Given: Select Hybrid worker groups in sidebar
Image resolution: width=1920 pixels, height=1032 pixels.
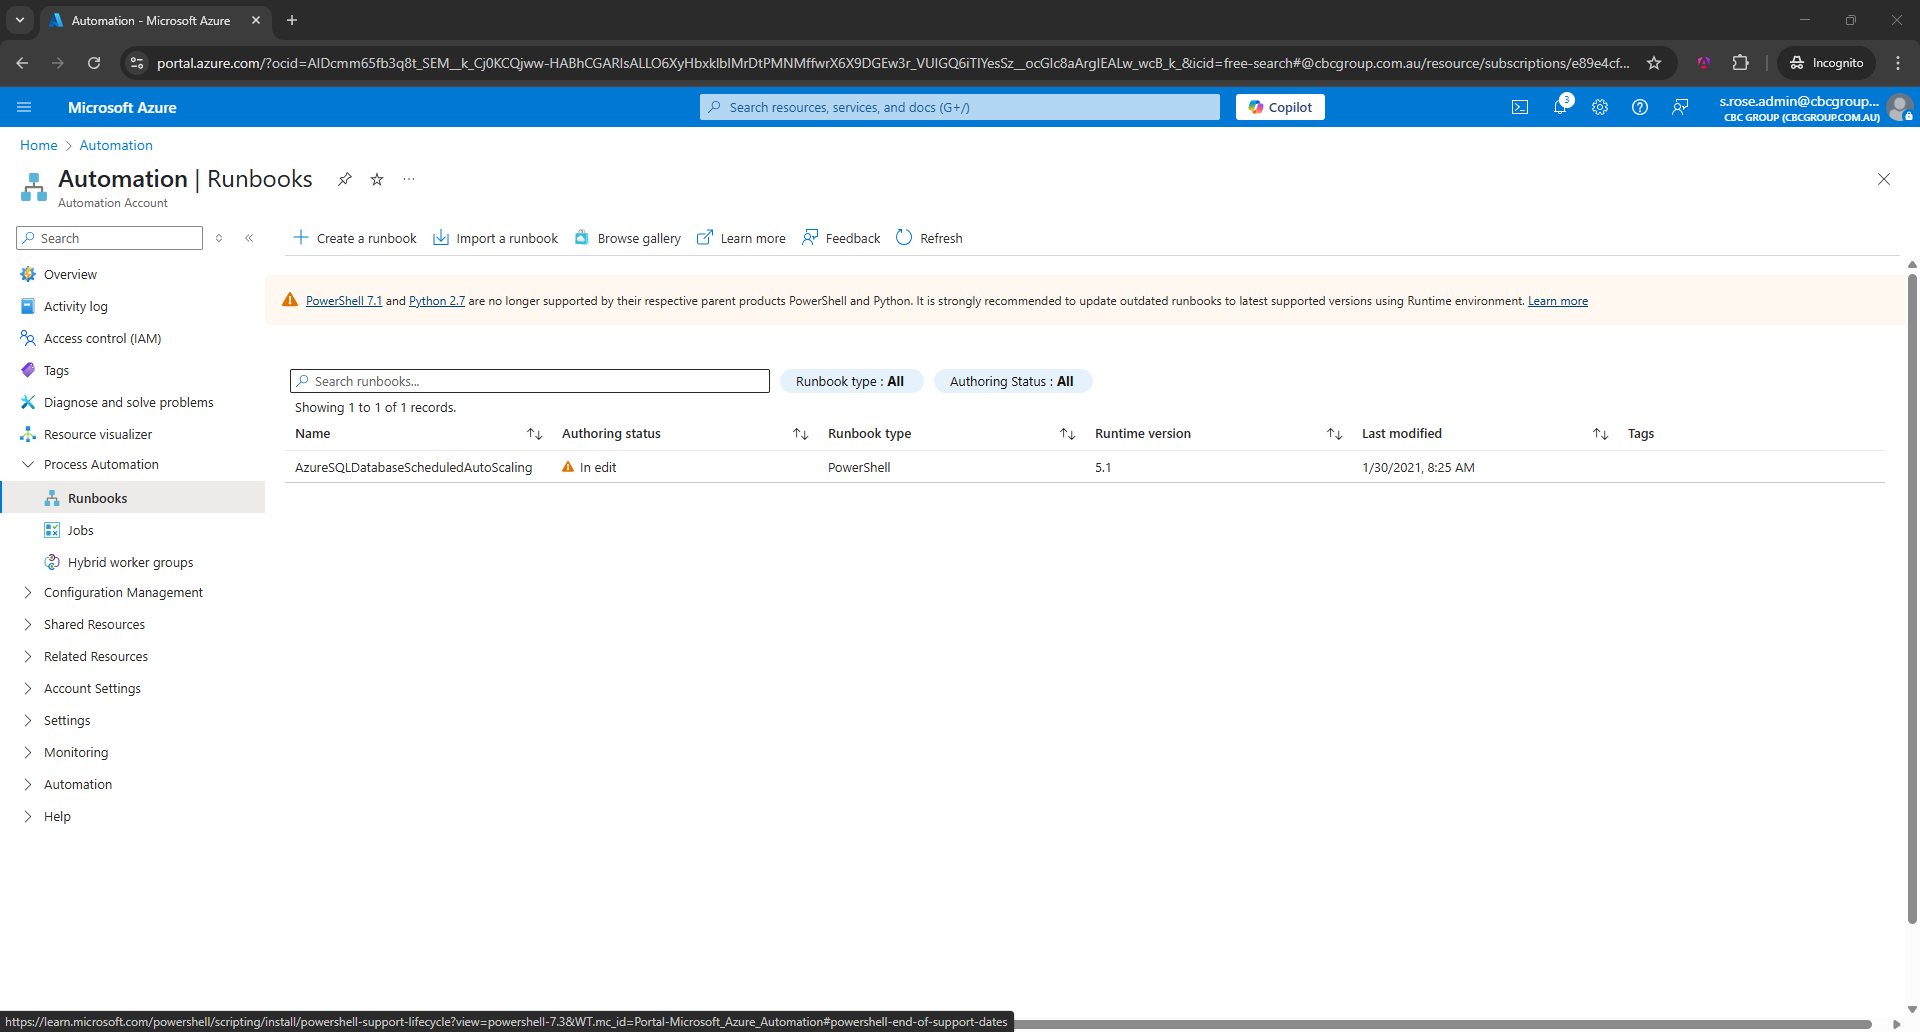Looking at the screenshot, I should 130,562.
